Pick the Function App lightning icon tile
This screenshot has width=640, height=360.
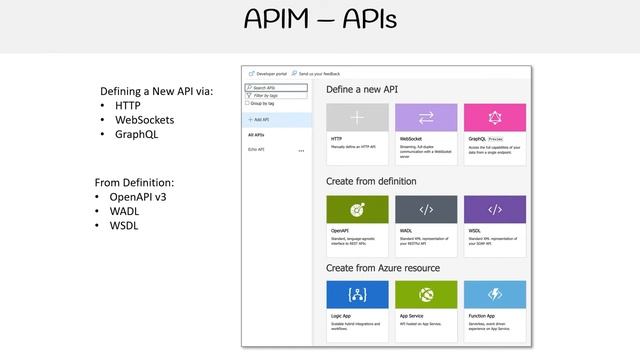point(495,294)
